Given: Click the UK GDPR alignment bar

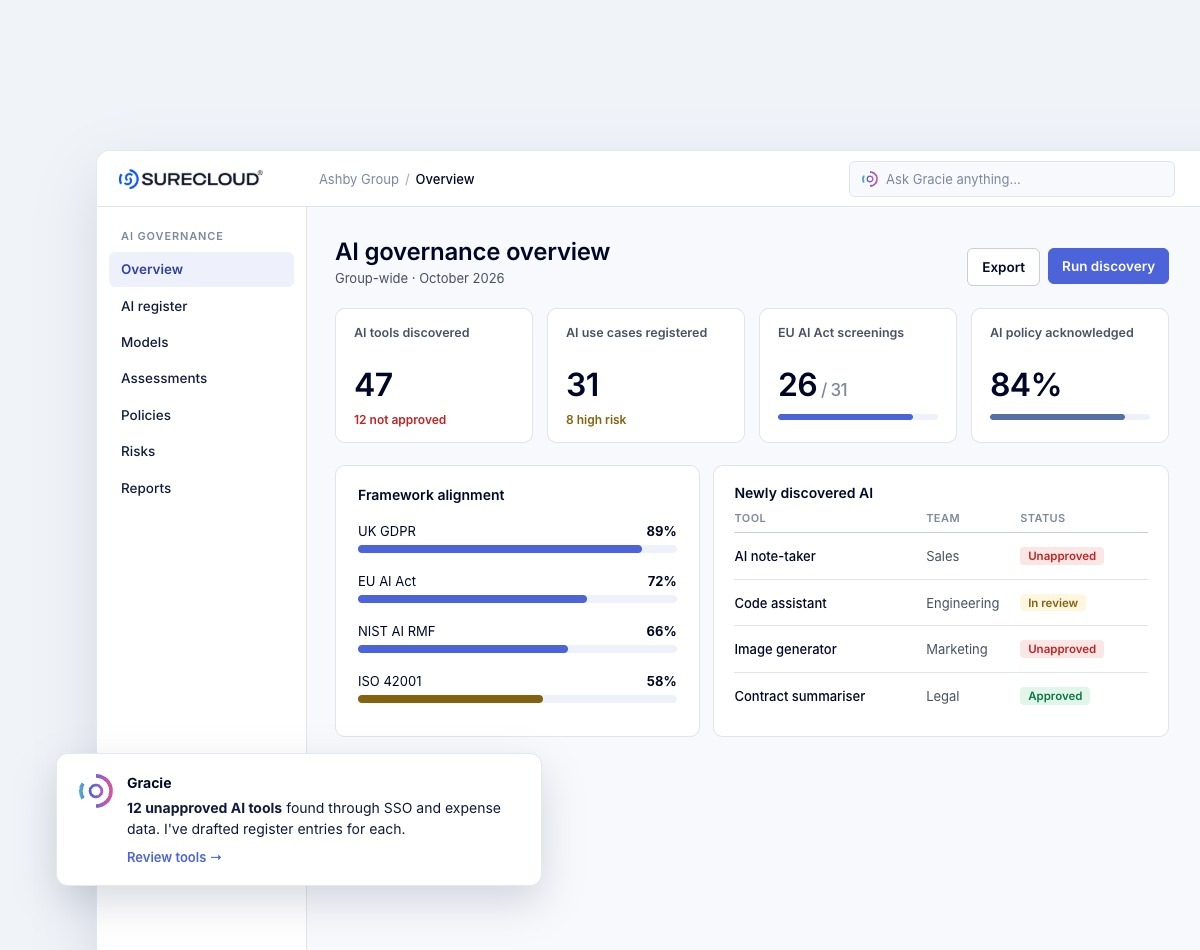Looking at the screenshot, I should pos(517,549).
